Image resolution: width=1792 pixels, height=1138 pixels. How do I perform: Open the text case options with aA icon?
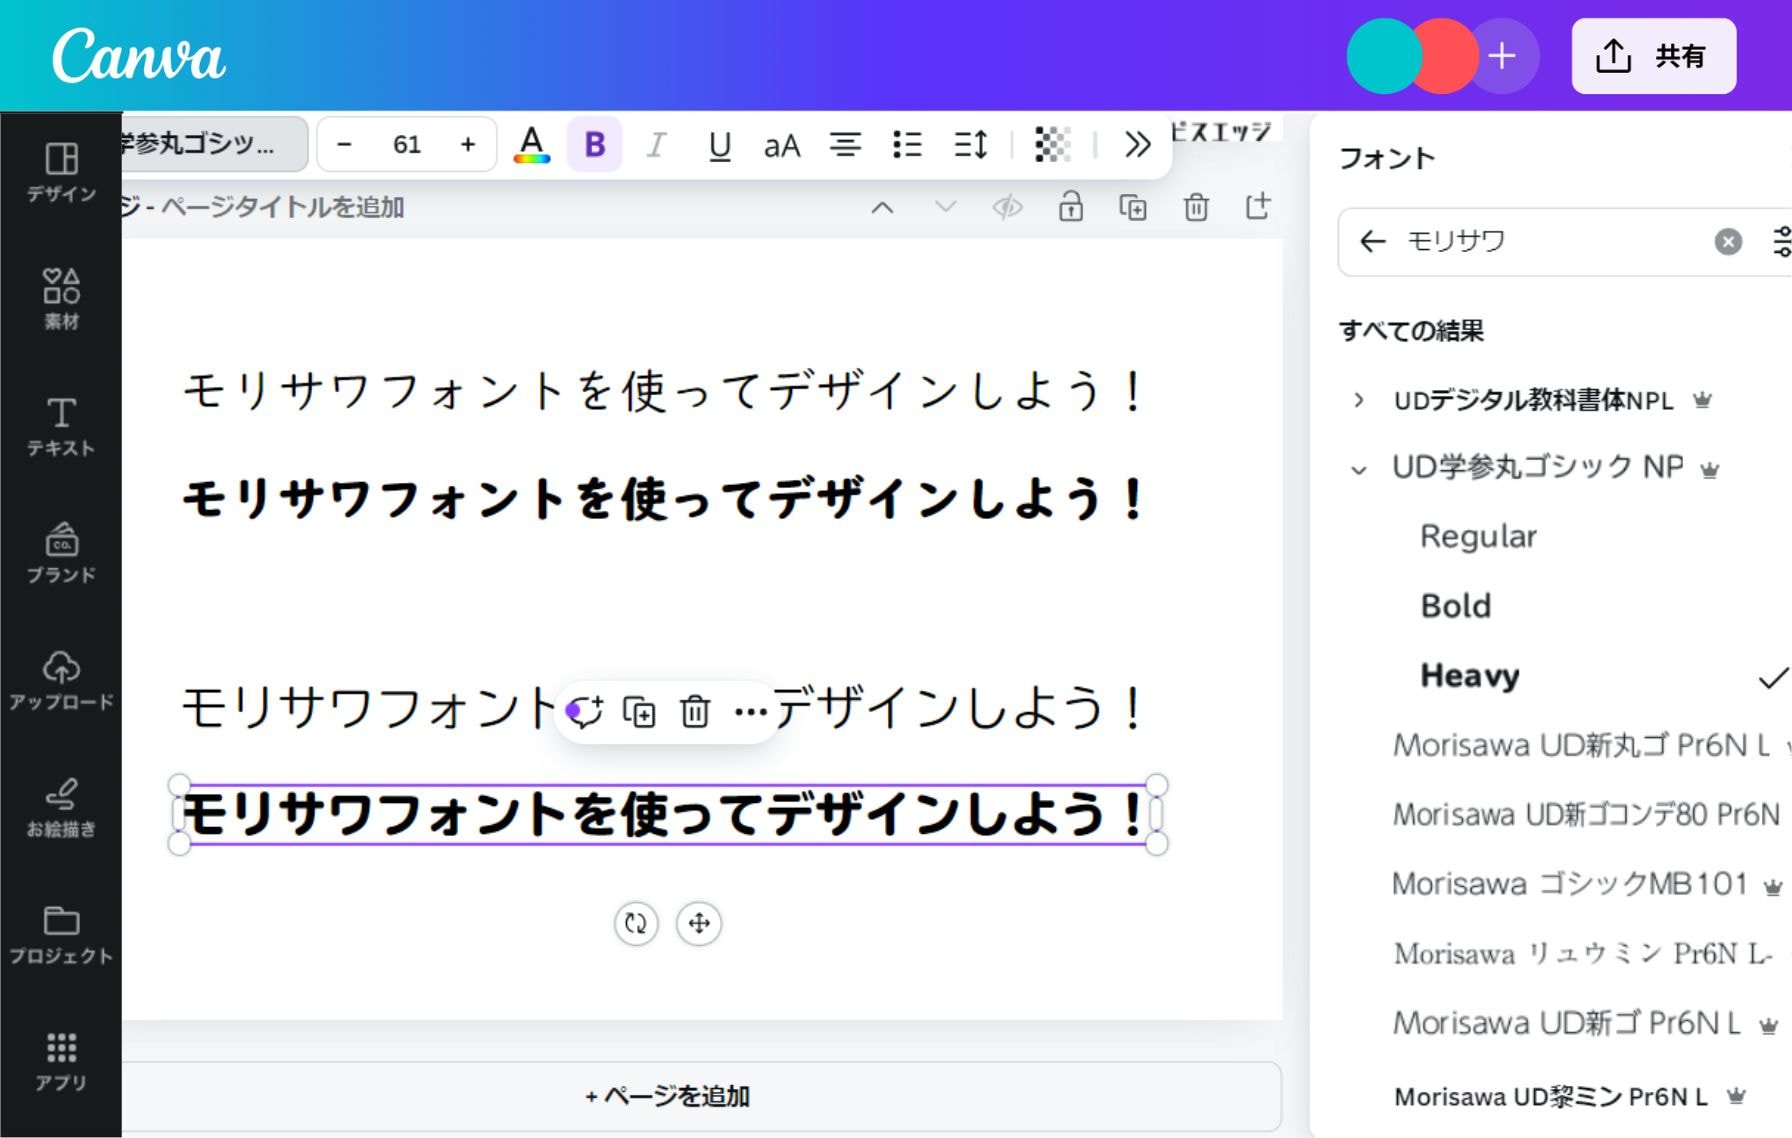pyautogui.click(x=782, y=145)
